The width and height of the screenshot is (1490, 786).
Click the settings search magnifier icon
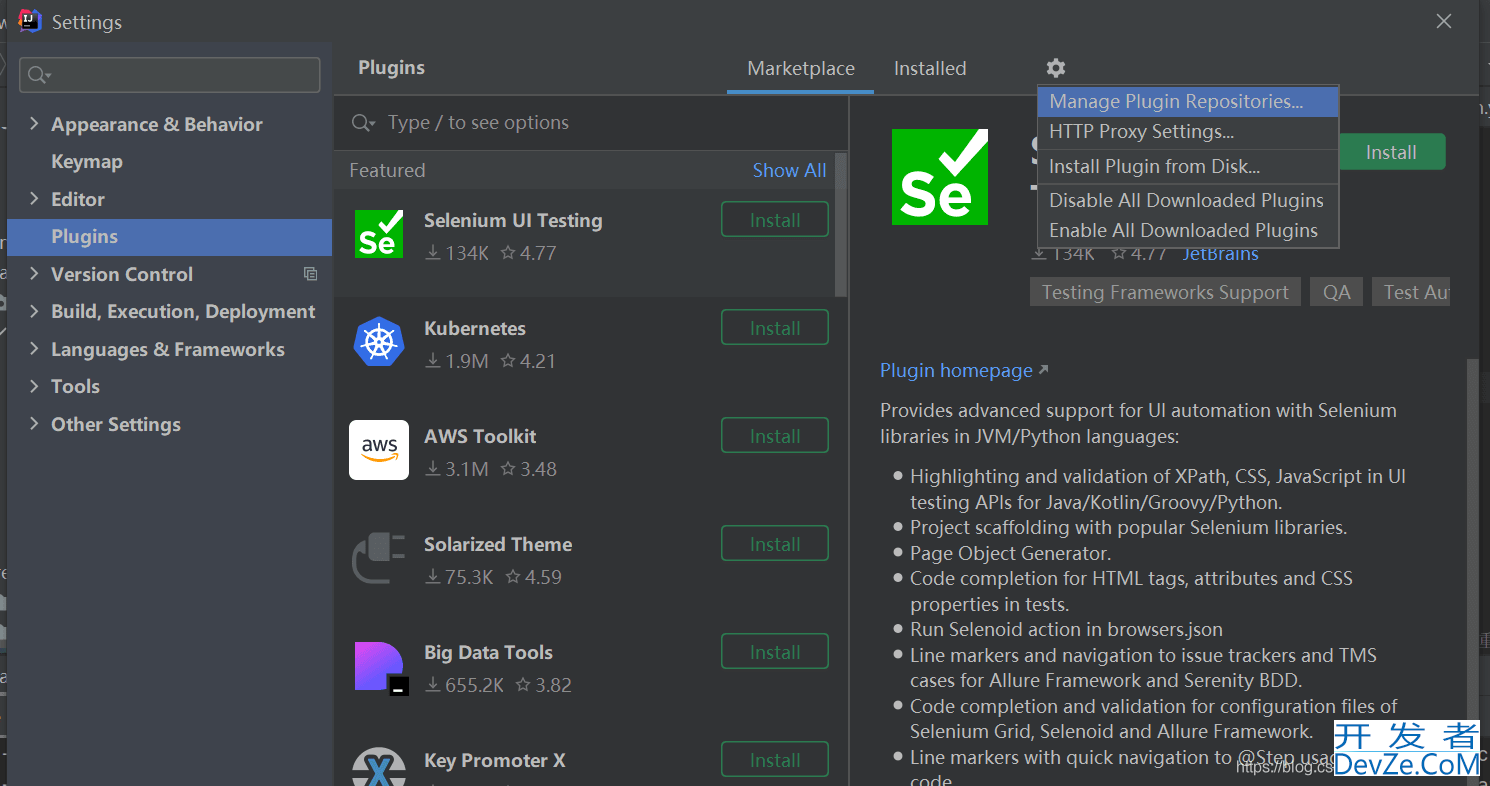38,75
